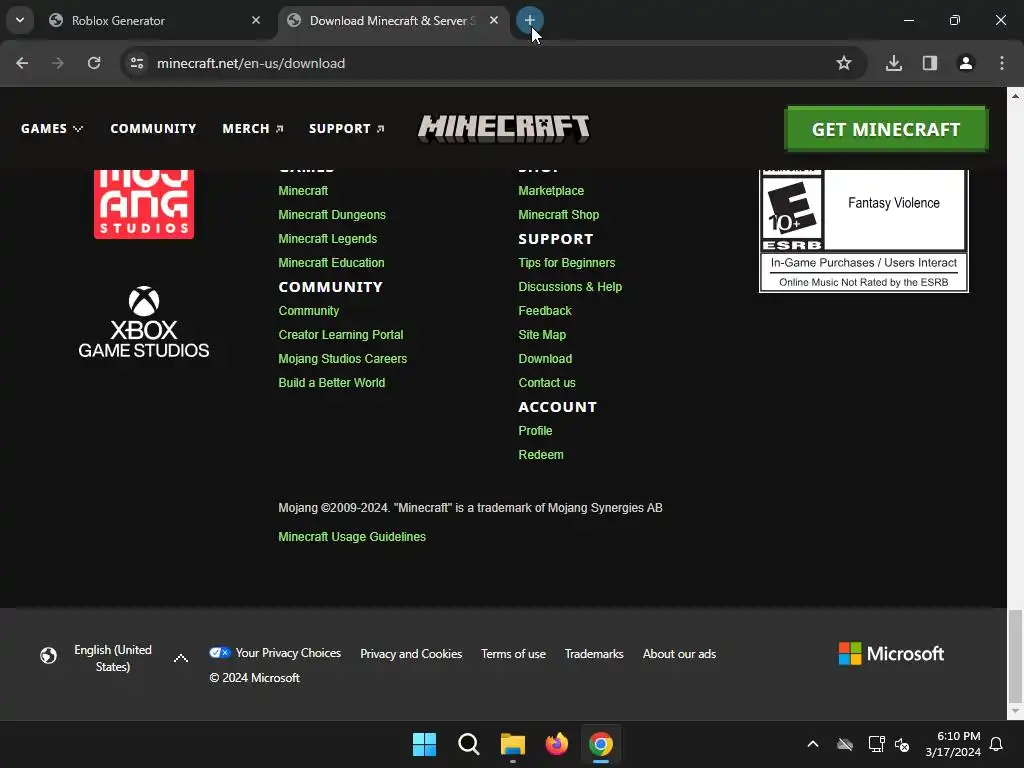1024x768 pixels.
Task: Click the globe language icon
Action: tap(48, 655)
